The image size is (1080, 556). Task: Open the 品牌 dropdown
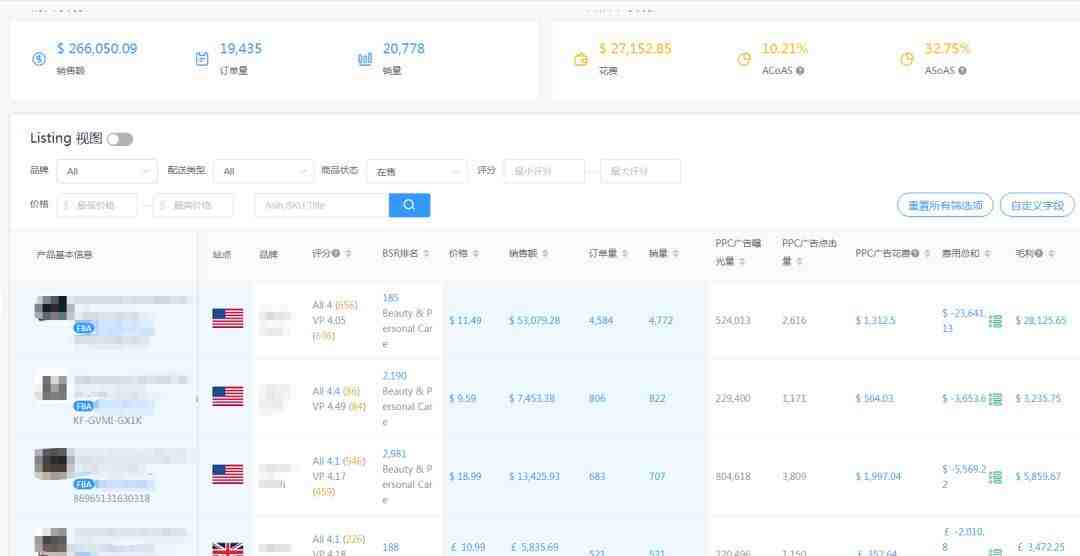point(107,171)
